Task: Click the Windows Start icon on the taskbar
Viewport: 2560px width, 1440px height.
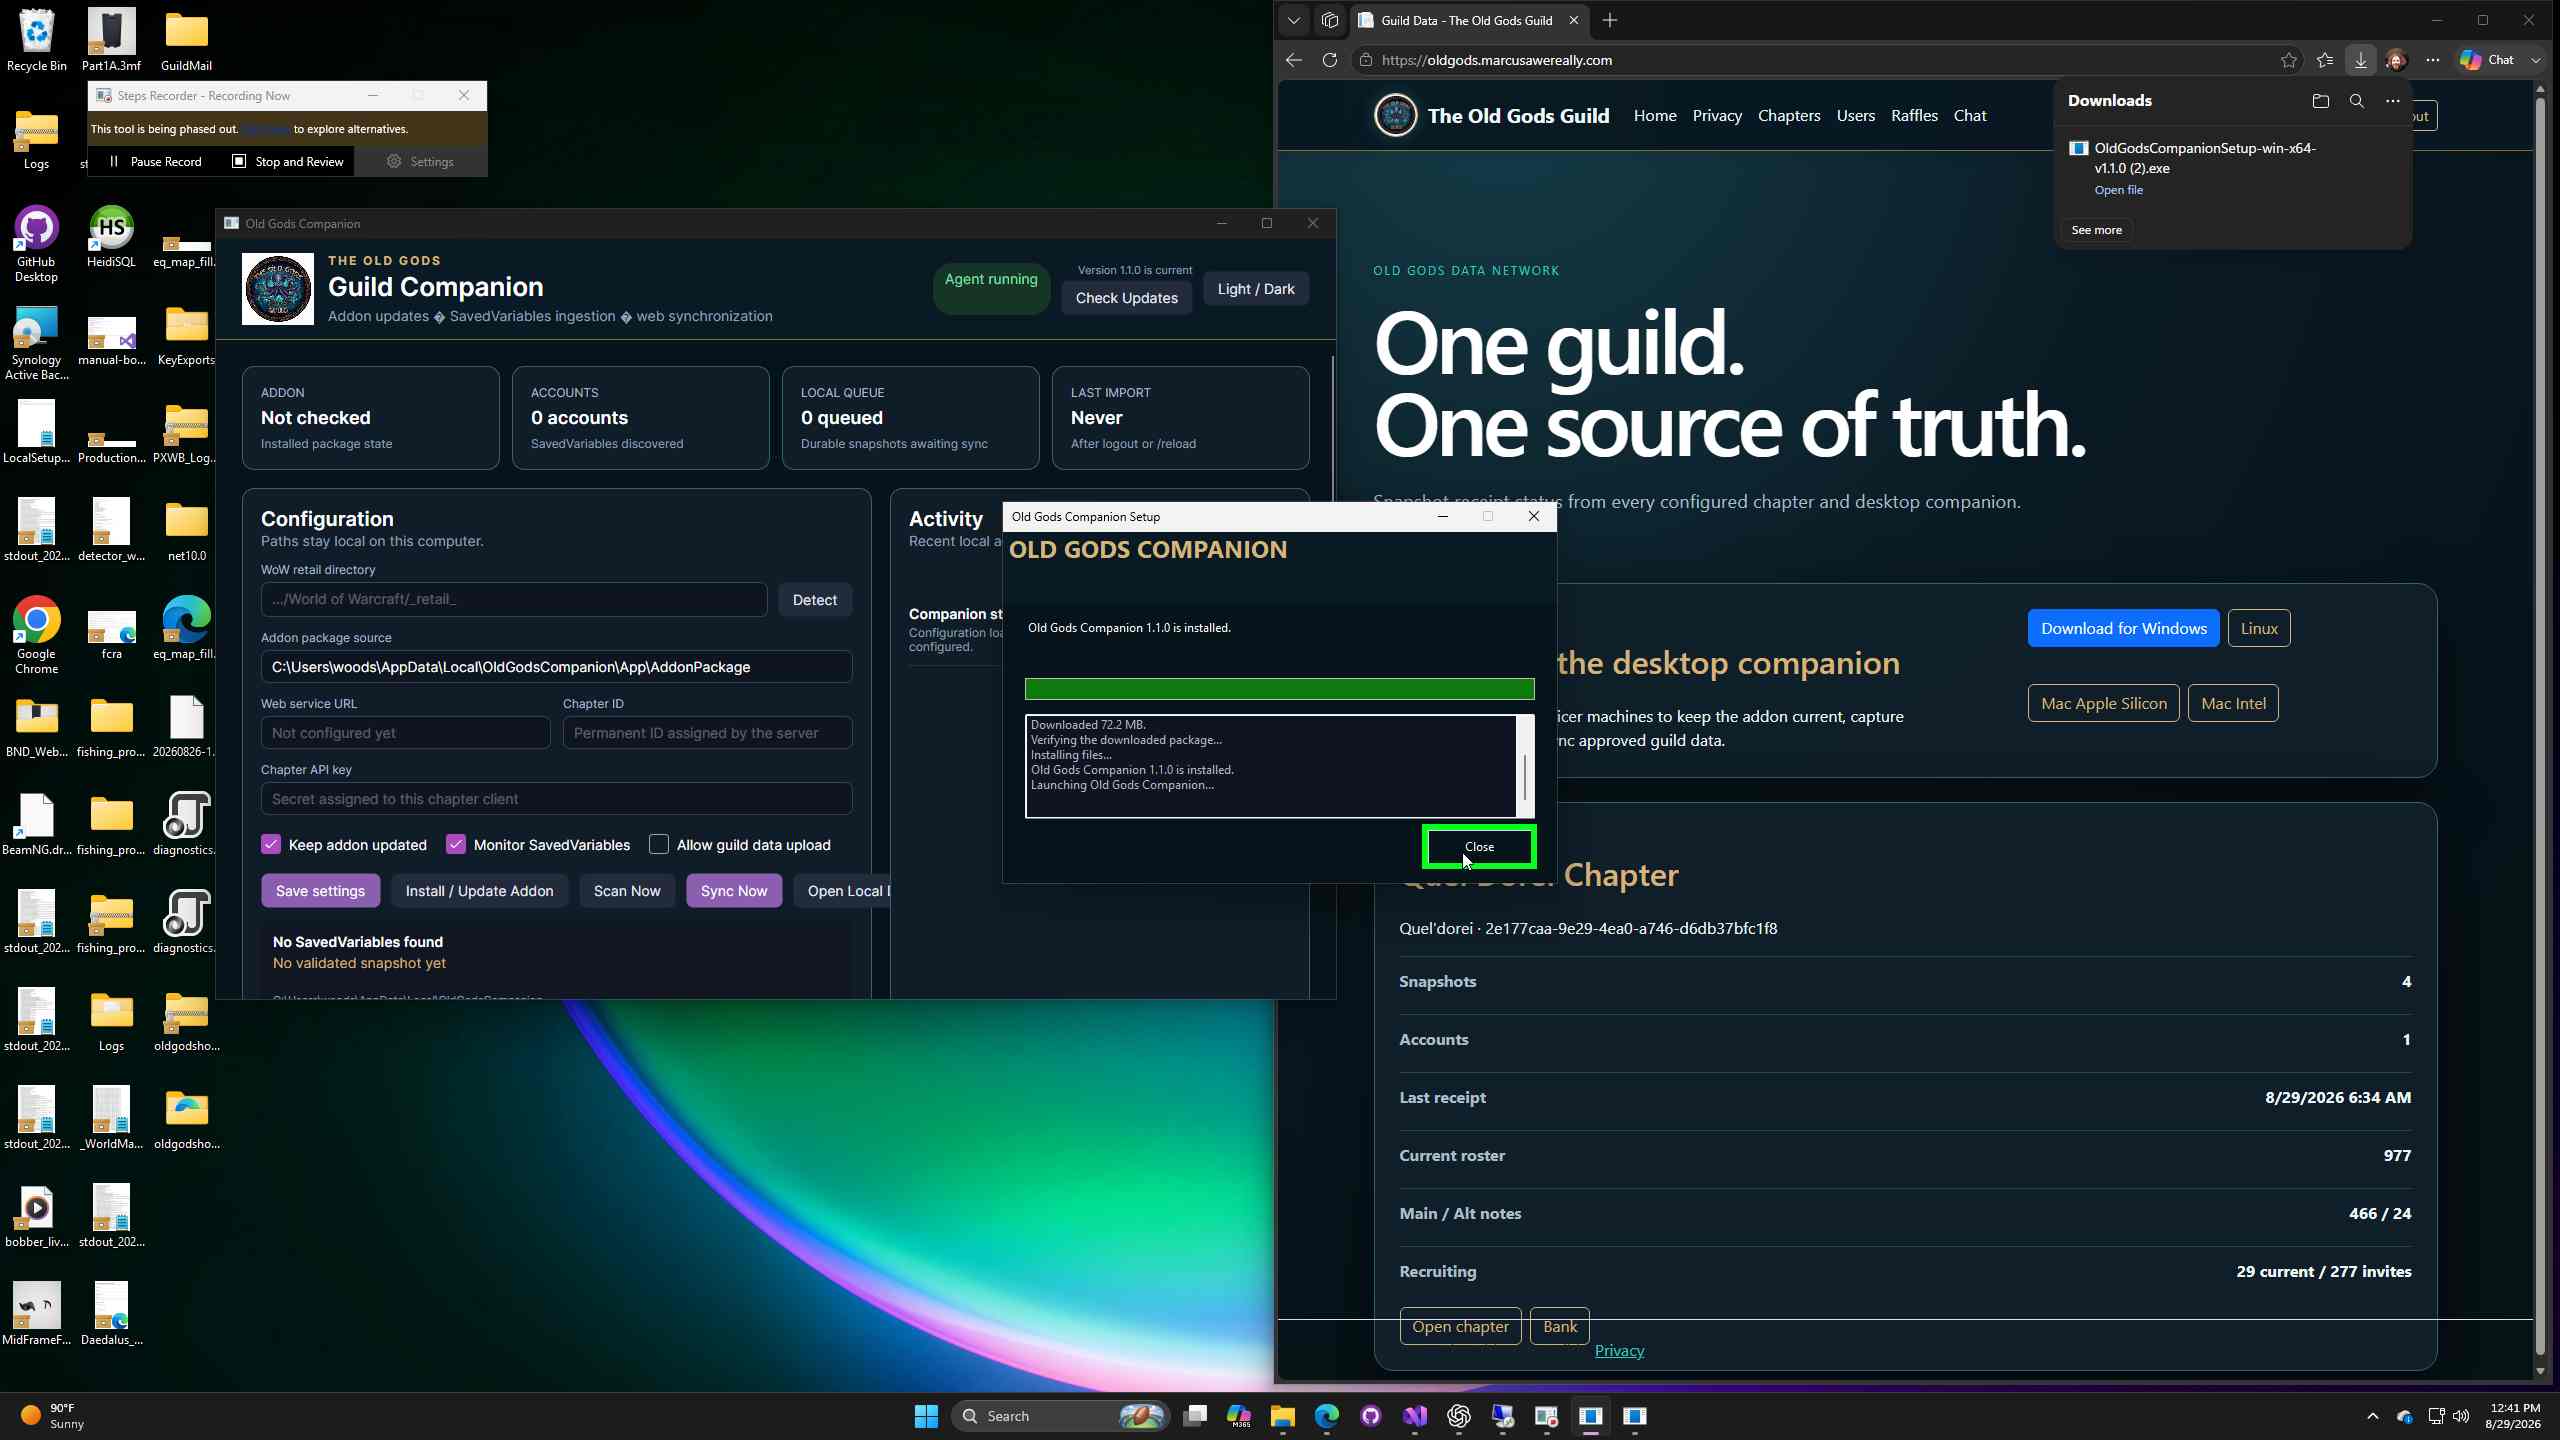Action: tap(926, 1416)
